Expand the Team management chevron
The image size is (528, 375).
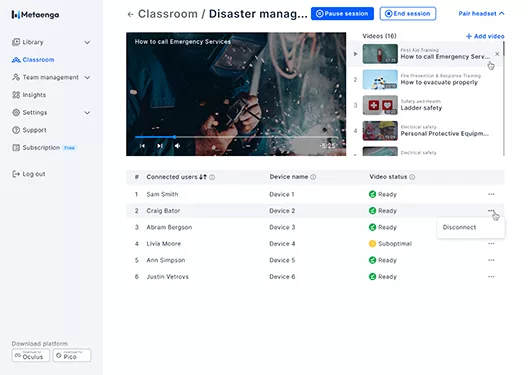pos(87,77)
